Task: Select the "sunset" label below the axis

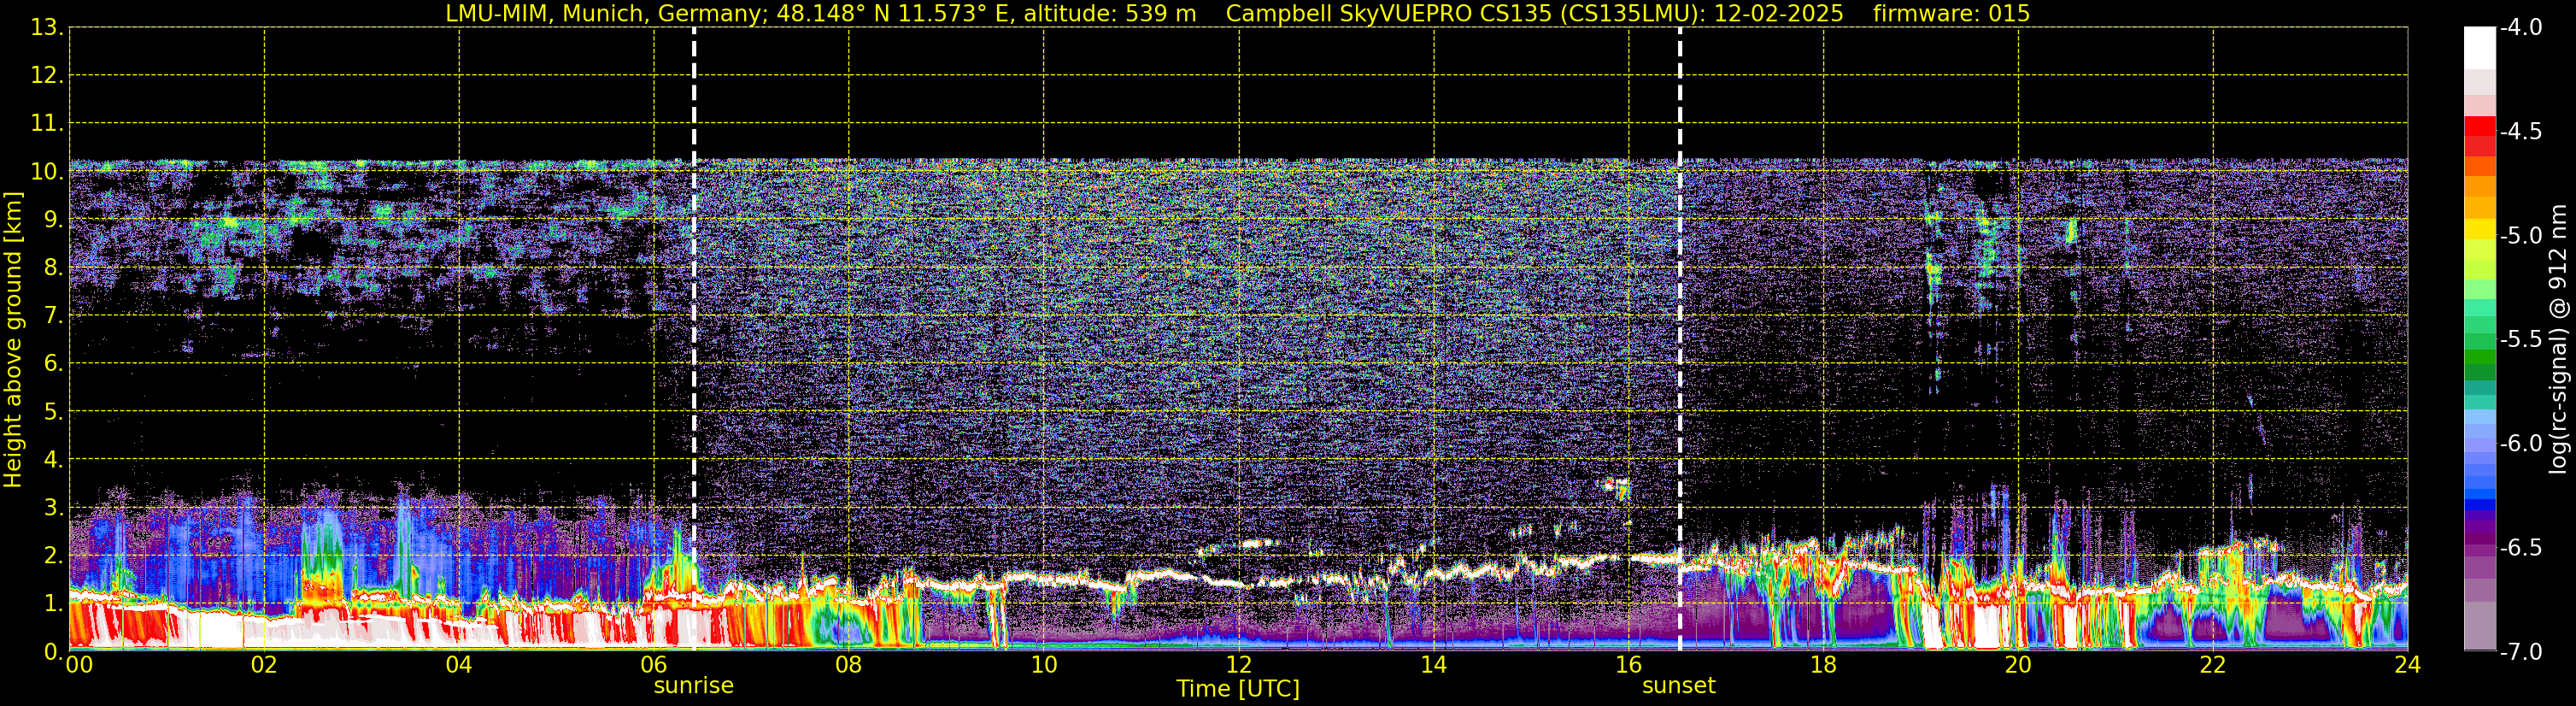Action: click(1679, 686)
